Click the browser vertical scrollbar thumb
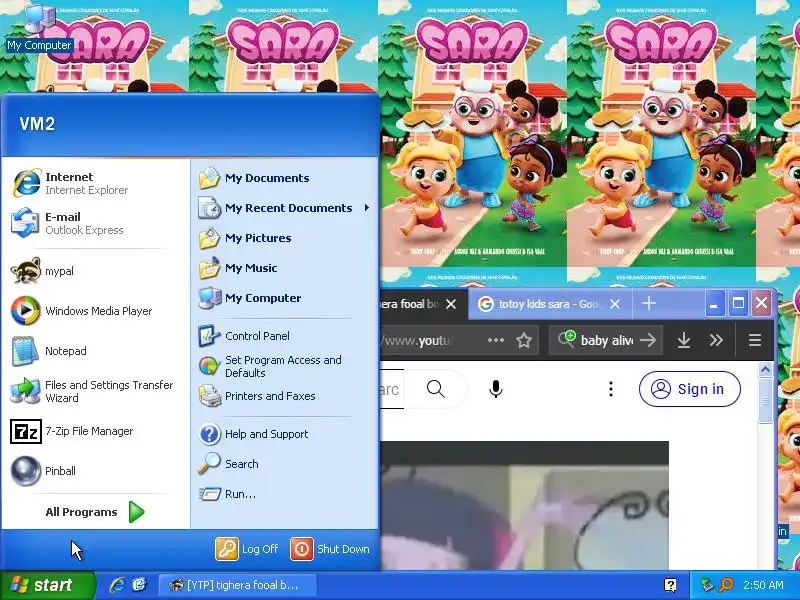 coord(765,401)
